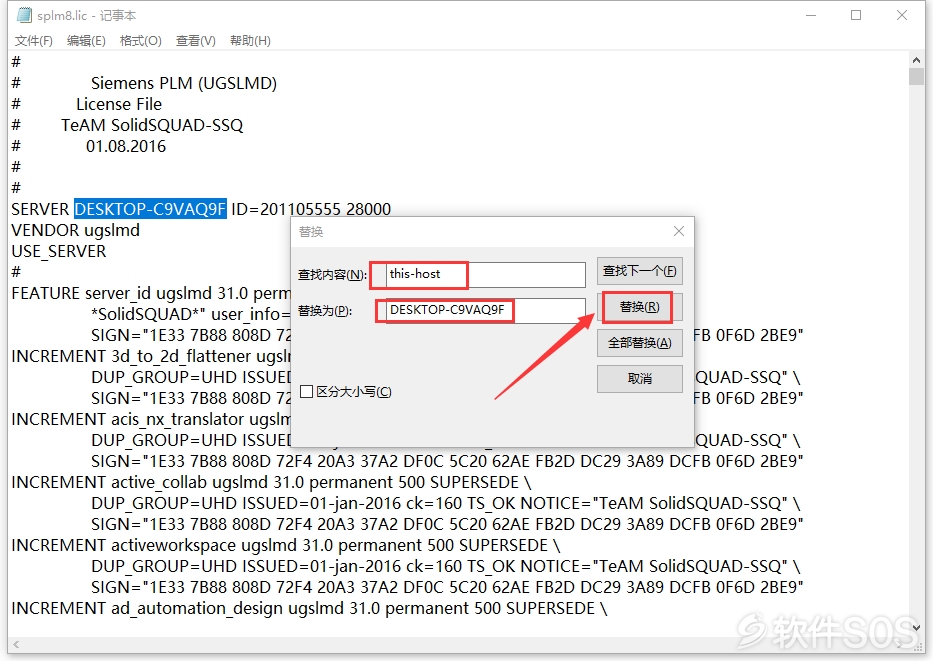Click the 'INCREMENT active_collab' line
933x661 pixels.
coord(271,482)
